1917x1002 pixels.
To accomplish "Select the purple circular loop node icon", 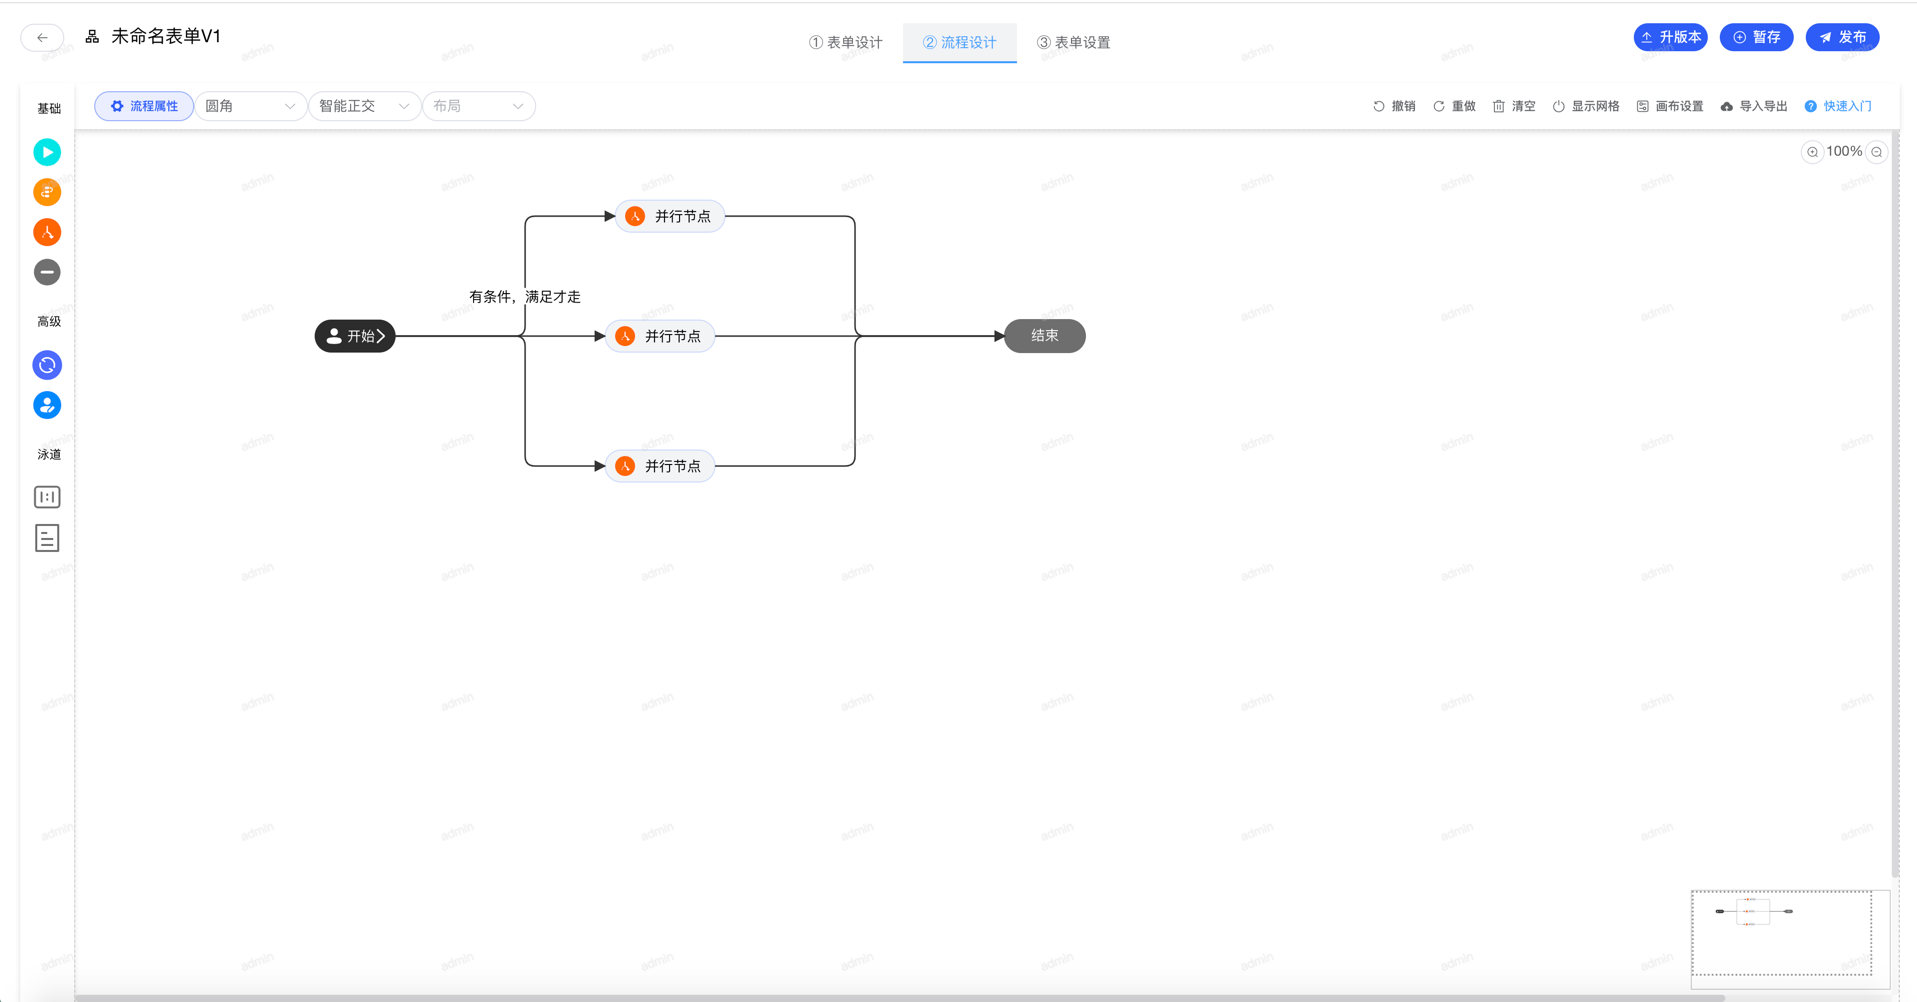I will point(47,365).
